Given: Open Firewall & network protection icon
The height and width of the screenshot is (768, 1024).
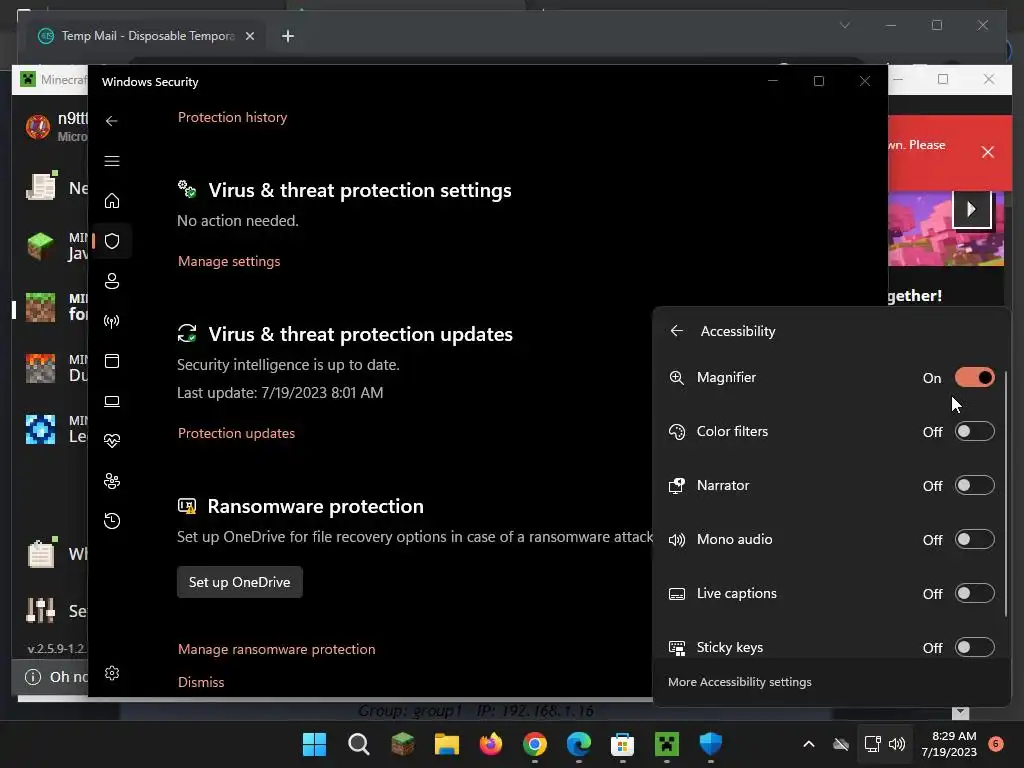Looking at the screenshot, I should pyautogui.click(x=112, y=321).
